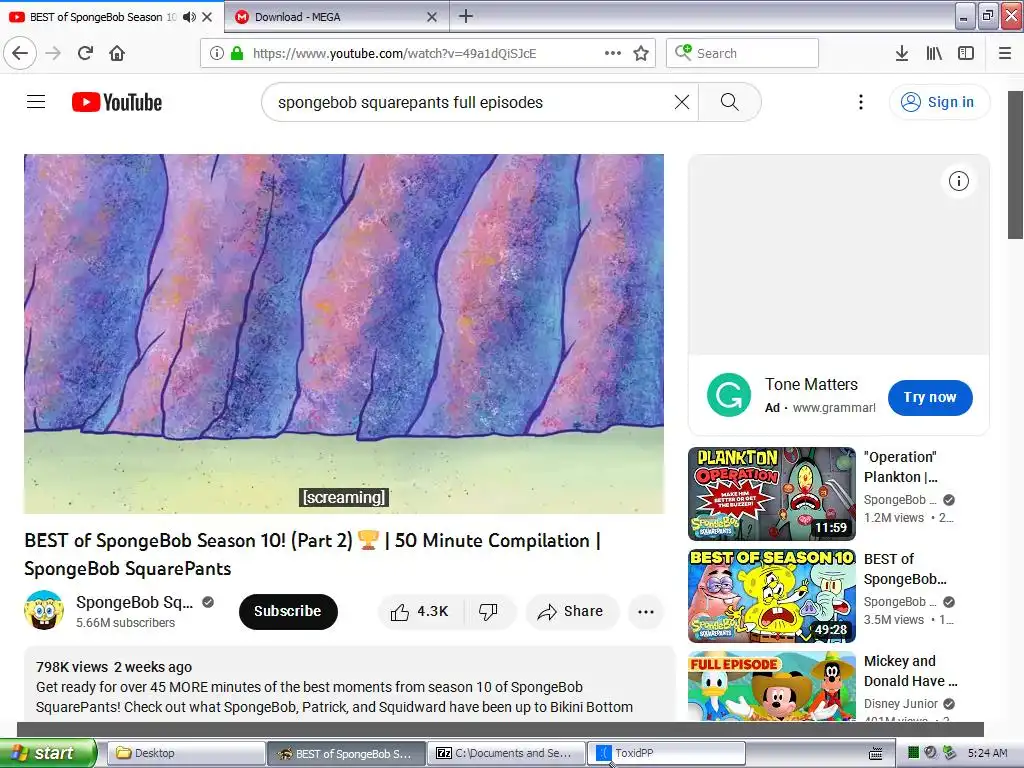The width and height of the screenshot is (1024, 768).
Task: Open the Mickey FULL EPISODE thumbnail
Action: 771,686
